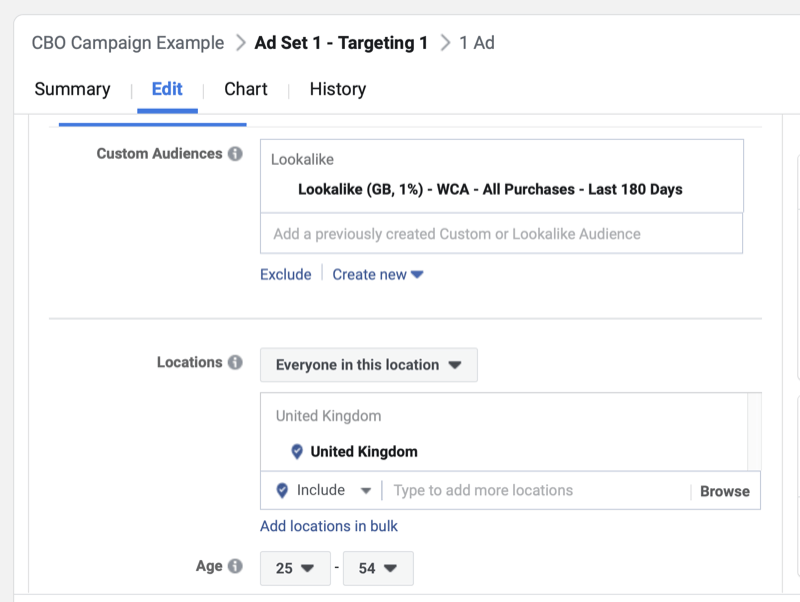The image size is (800, 602).
Task: Click the info icon beside Age
Action: pyautogui.click(x=237, y=565)
